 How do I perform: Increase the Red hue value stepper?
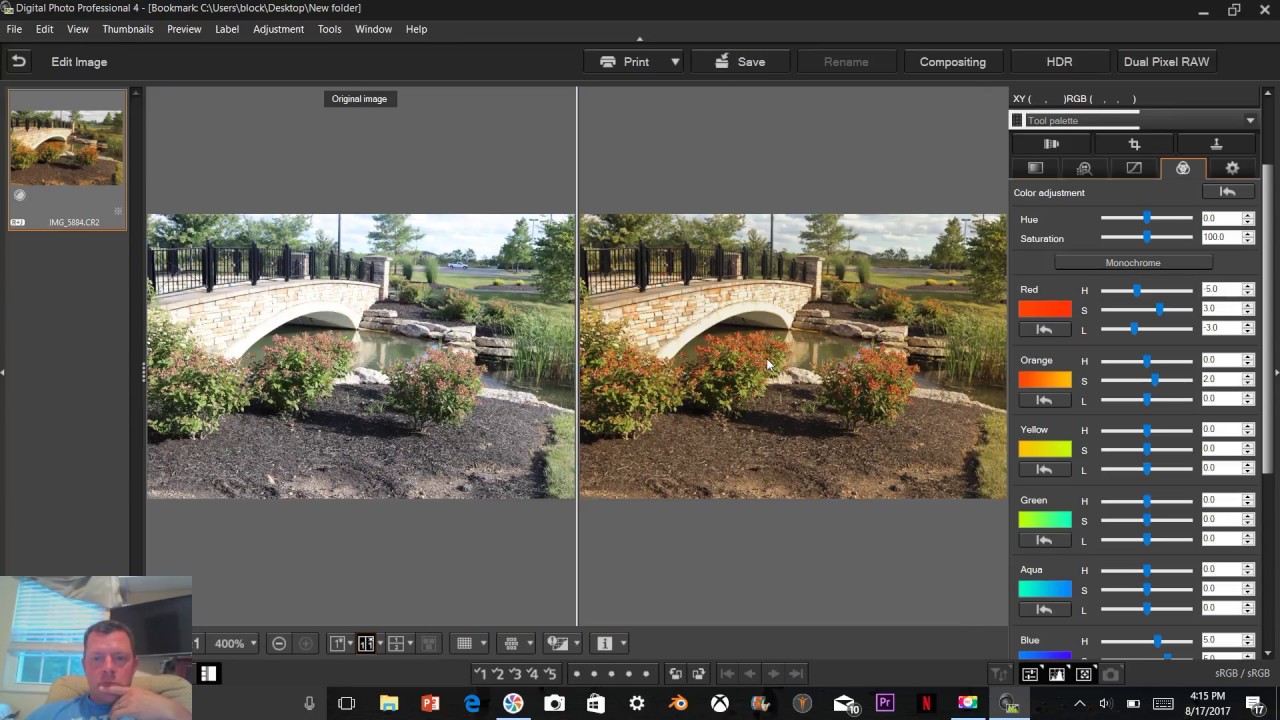[x=1248, y=286]
